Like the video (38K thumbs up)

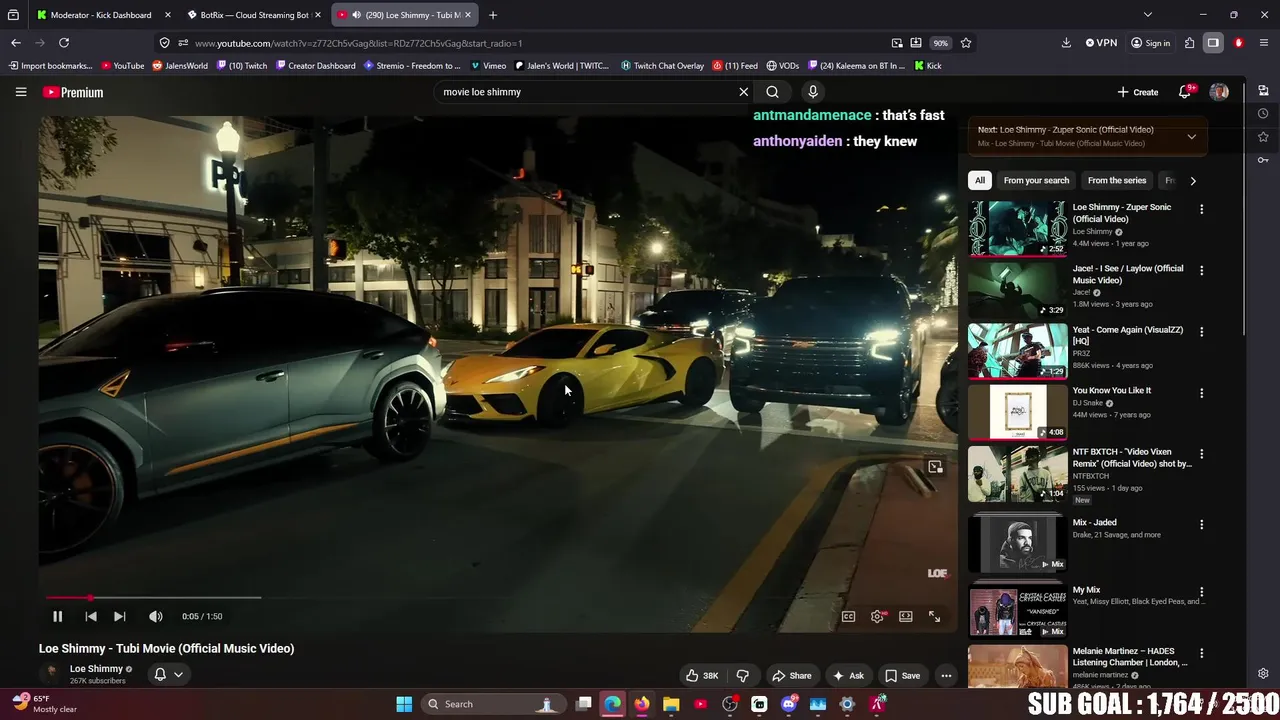pos(702,675)
